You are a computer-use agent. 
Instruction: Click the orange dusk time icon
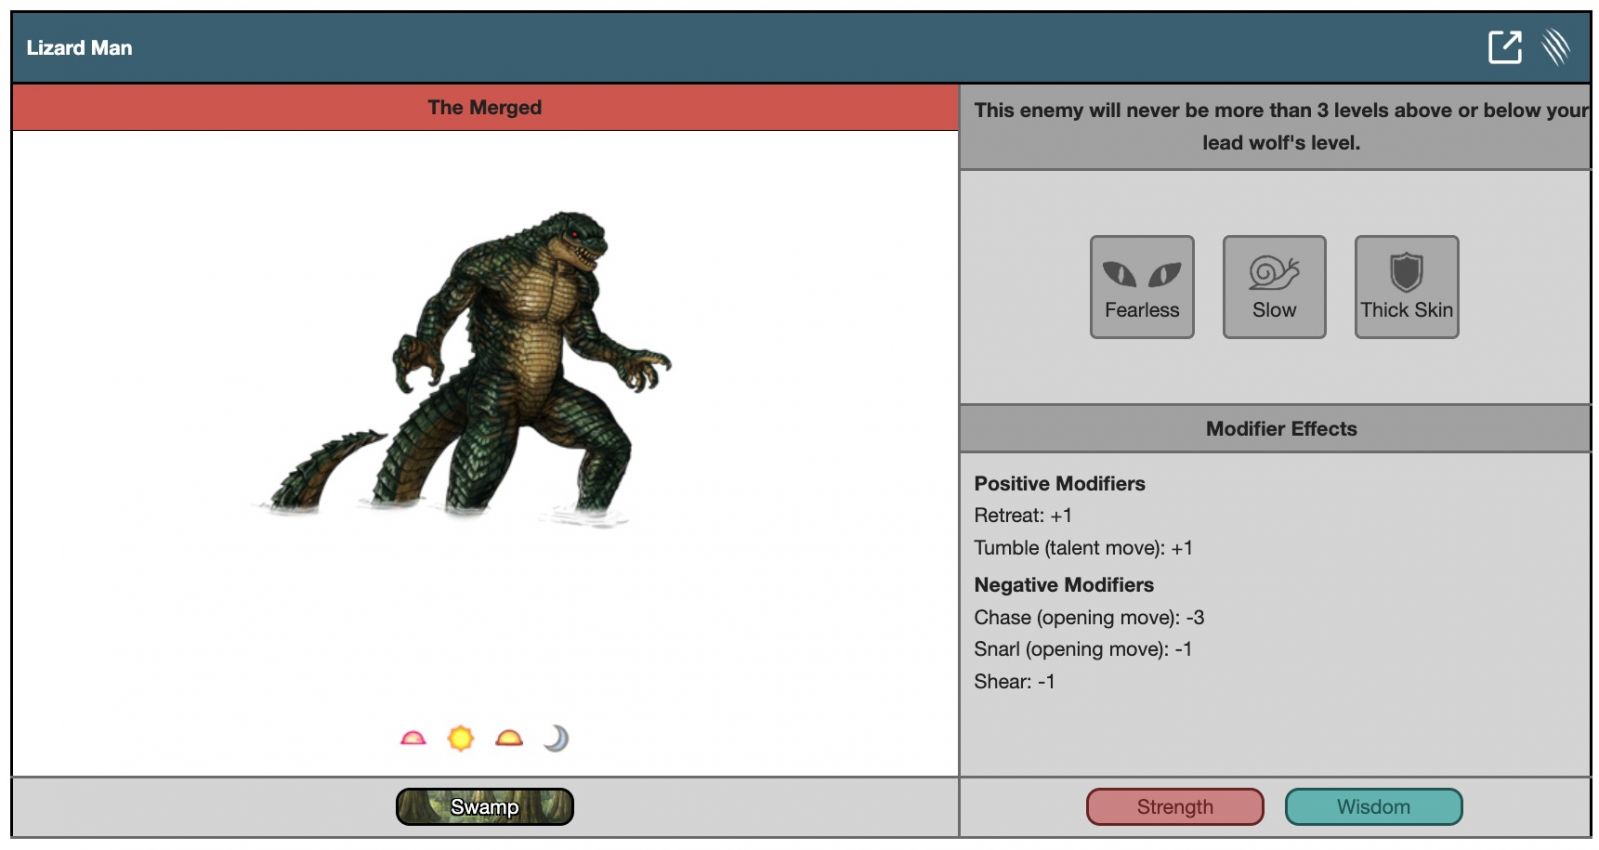[x=509, y=738]
